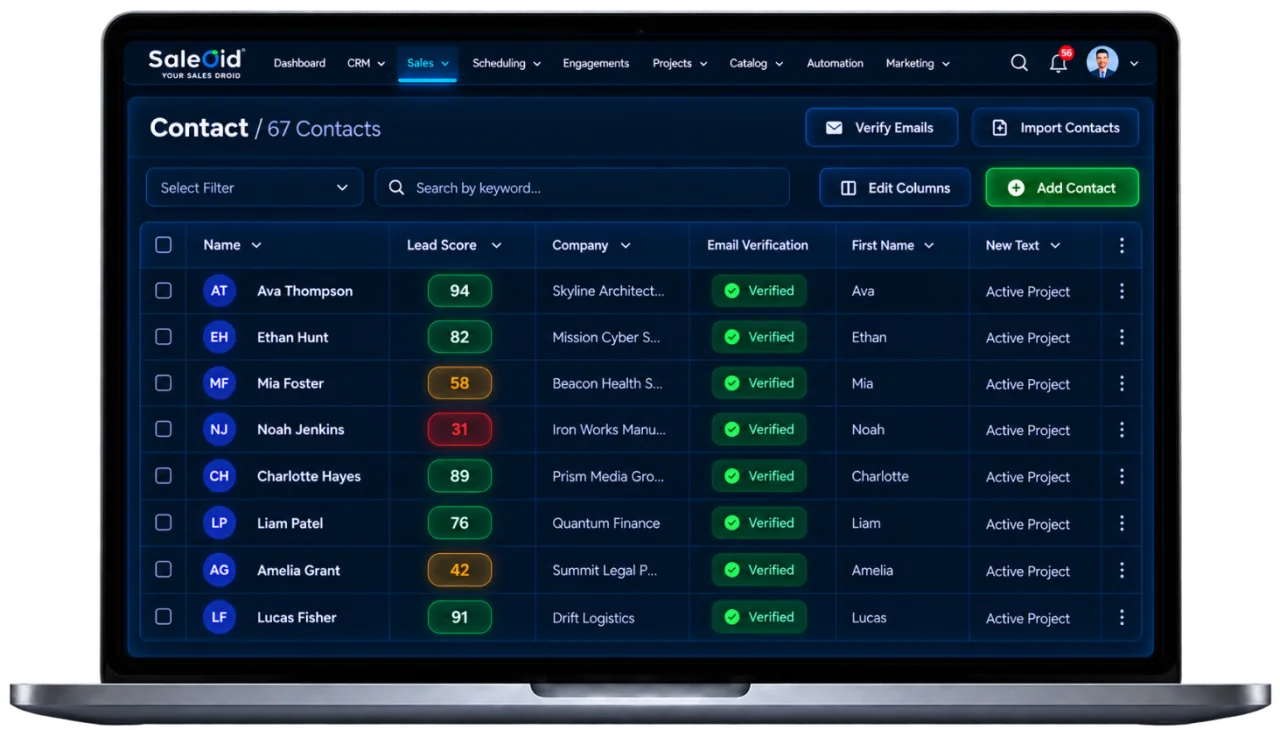
Task: Click the Verify Emails button
Action: [881, 127]
